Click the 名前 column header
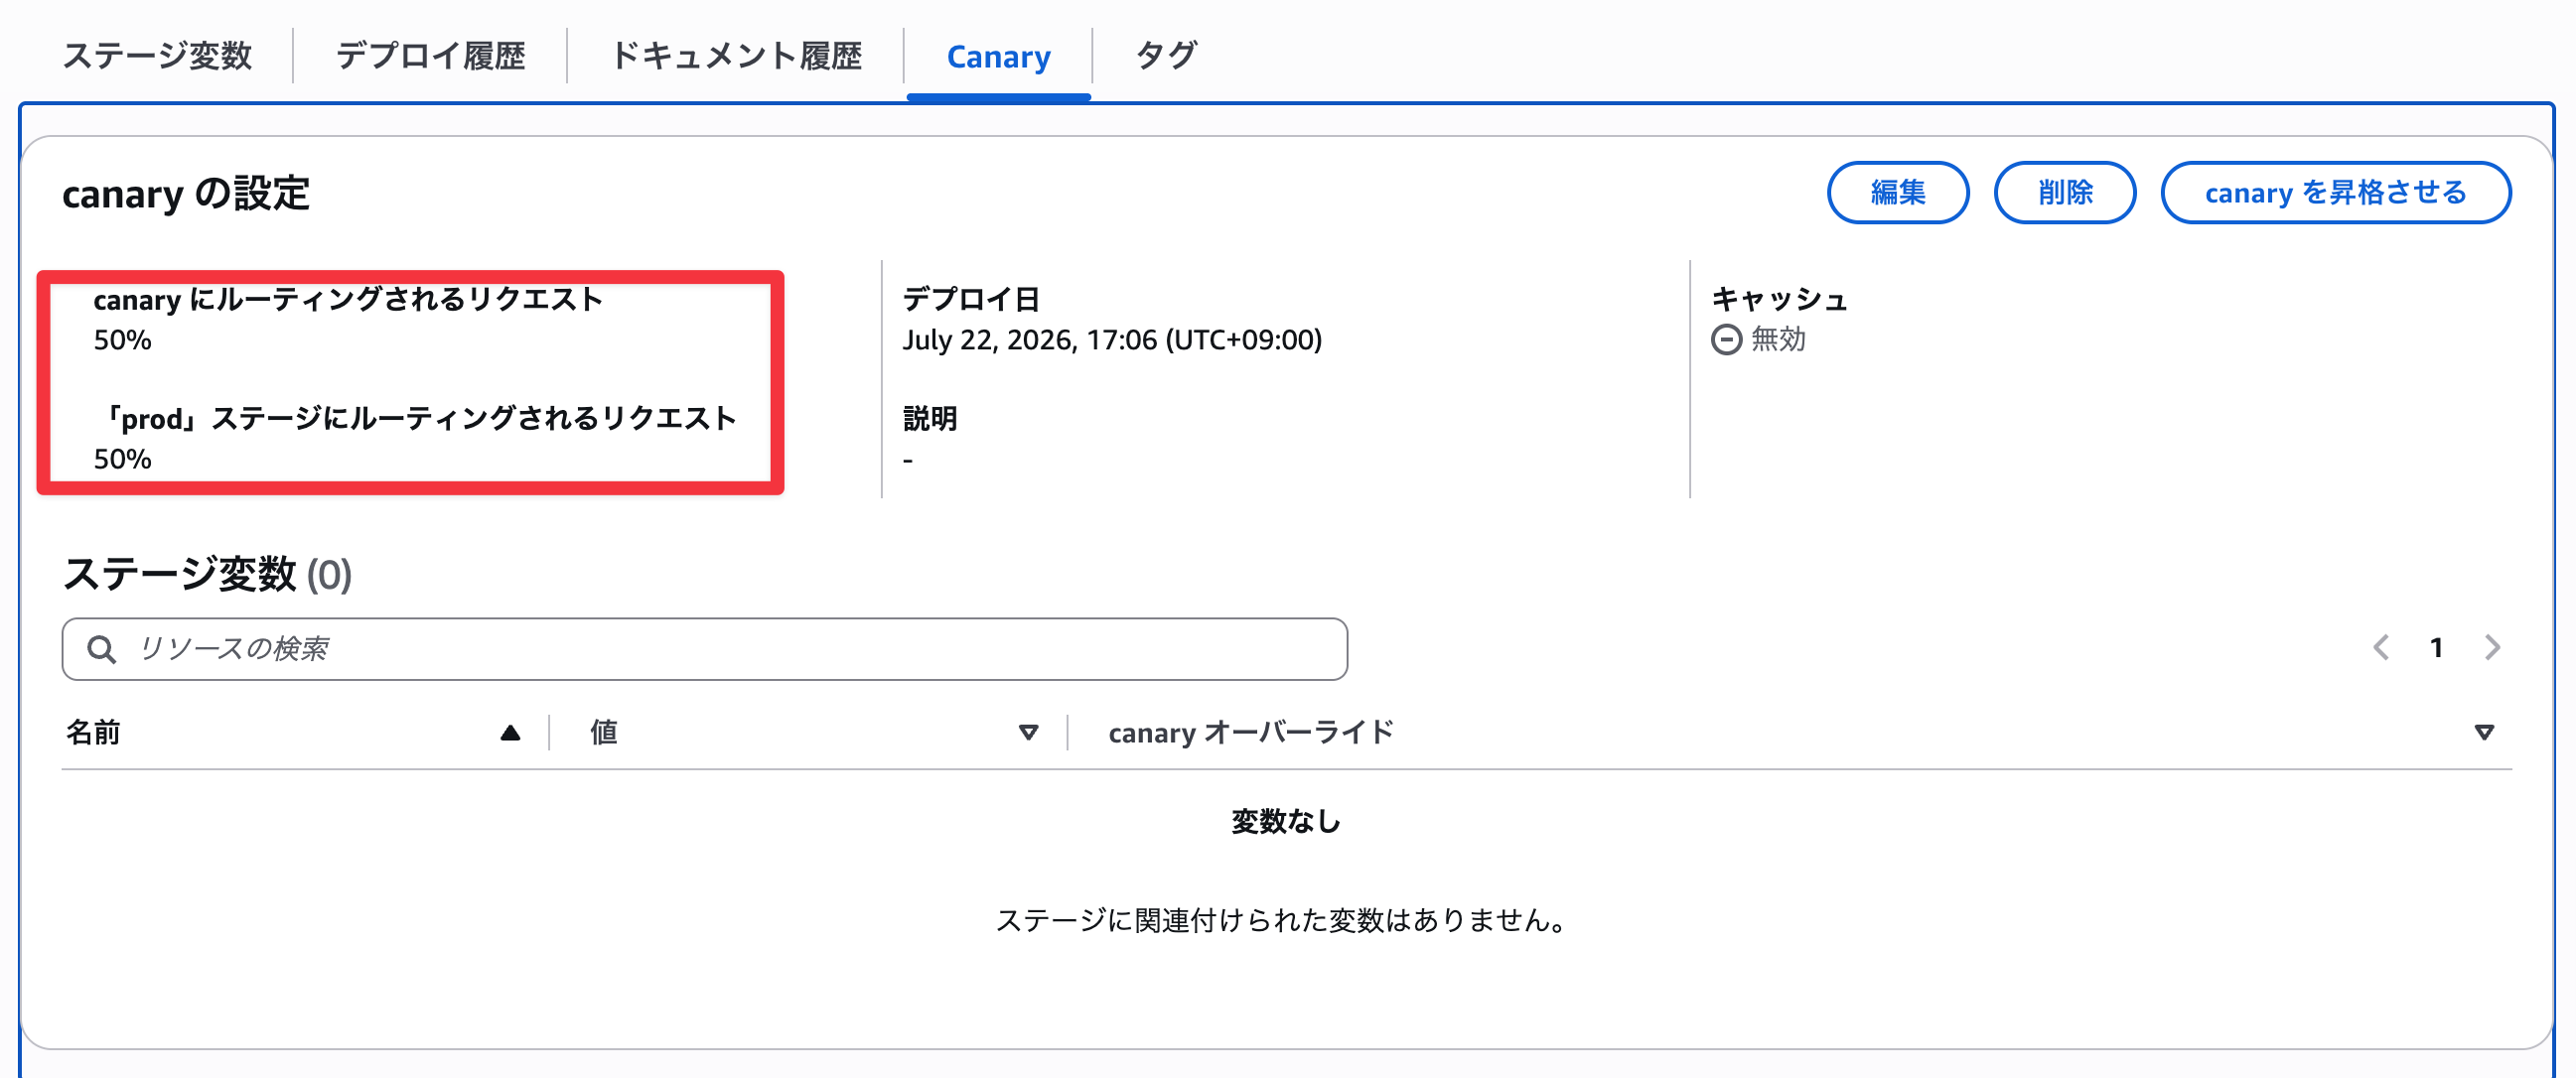The width and height of the screenshot is (2576, 1078). click(92, 733)
